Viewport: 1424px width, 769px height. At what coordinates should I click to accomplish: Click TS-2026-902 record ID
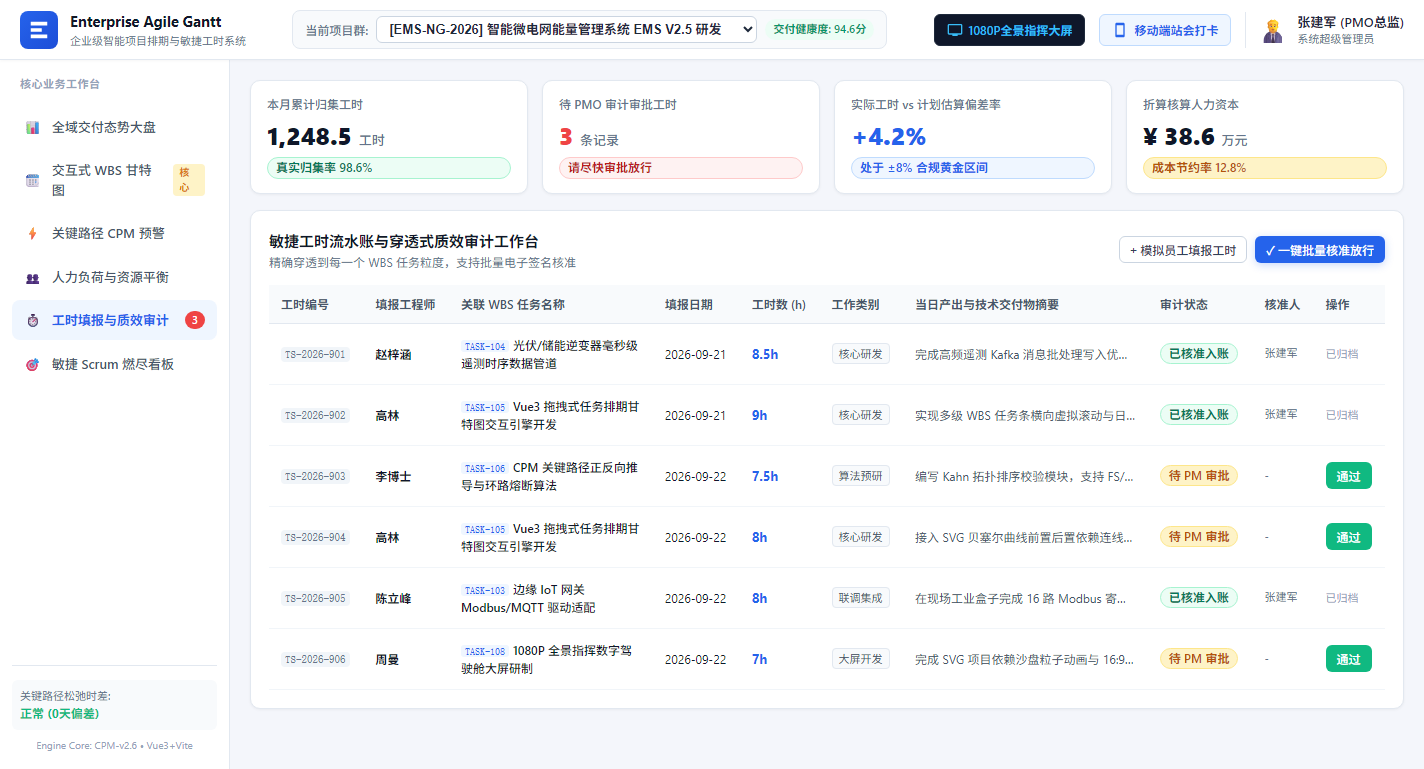(316, 415)
